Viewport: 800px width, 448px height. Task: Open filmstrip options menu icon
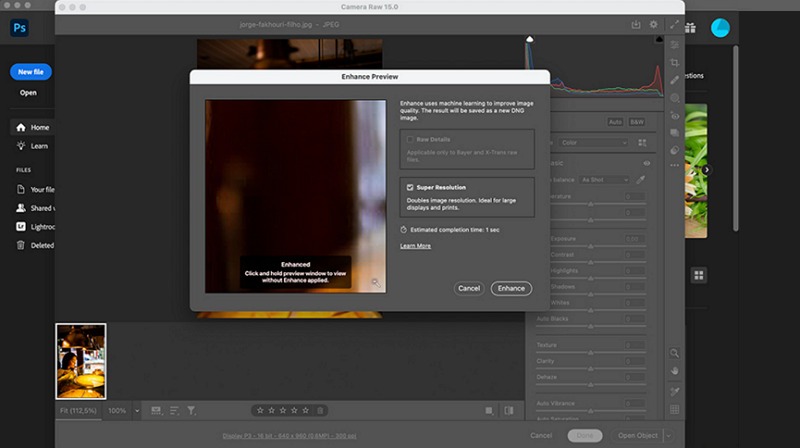[x=156, y=411]
